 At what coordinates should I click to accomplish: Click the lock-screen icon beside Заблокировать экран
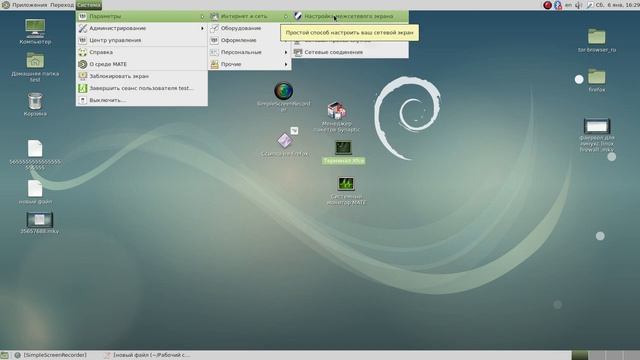coord(83,76)
